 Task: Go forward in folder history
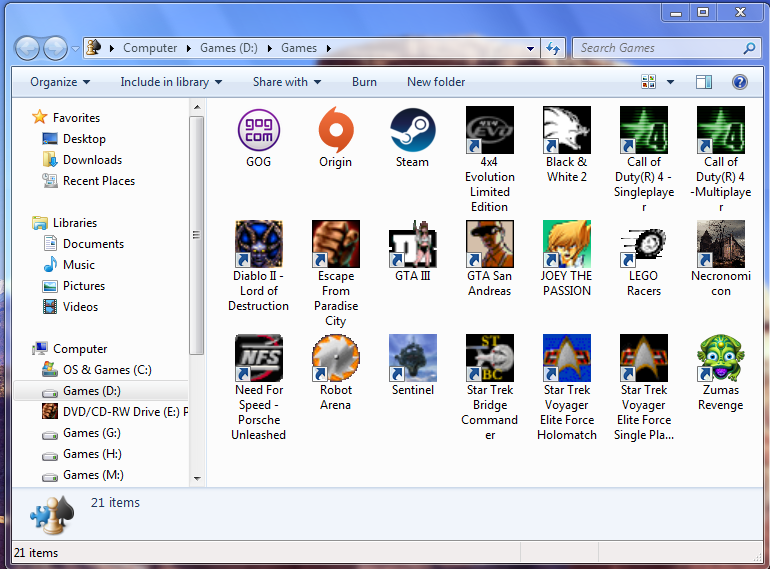click(x=55, y=48)
